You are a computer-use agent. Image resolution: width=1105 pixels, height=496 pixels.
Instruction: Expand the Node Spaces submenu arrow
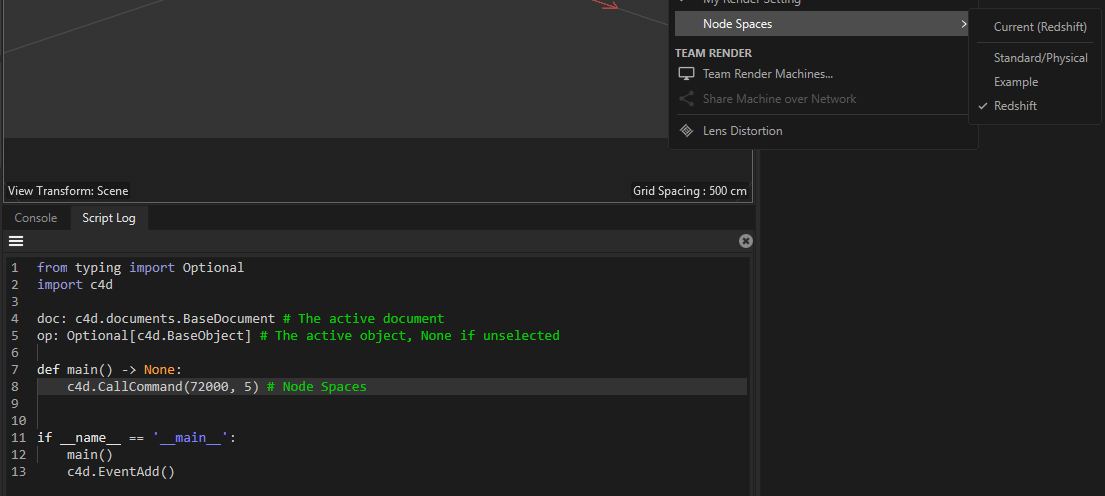click(x=963, y=24)
